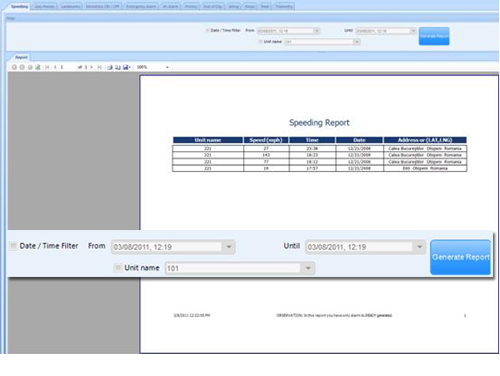This screenshot has width=500, height=376.
Task: Toggle the small Date / Time Filter checkbox in the top bar
Action: [x=207, y=30]
